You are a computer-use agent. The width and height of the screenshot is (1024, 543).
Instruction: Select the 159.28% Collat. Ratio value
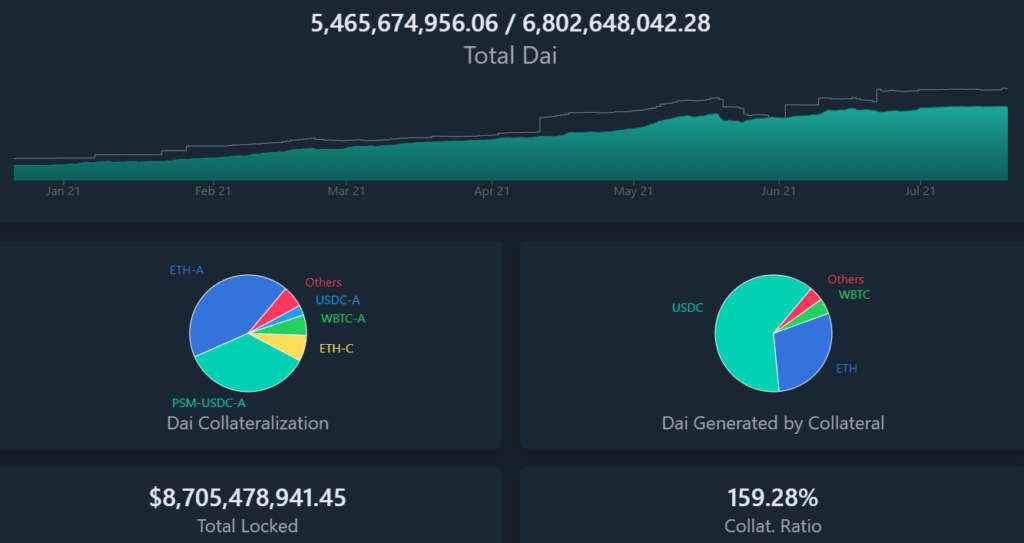pyautogui.click(x=773, y=497)
